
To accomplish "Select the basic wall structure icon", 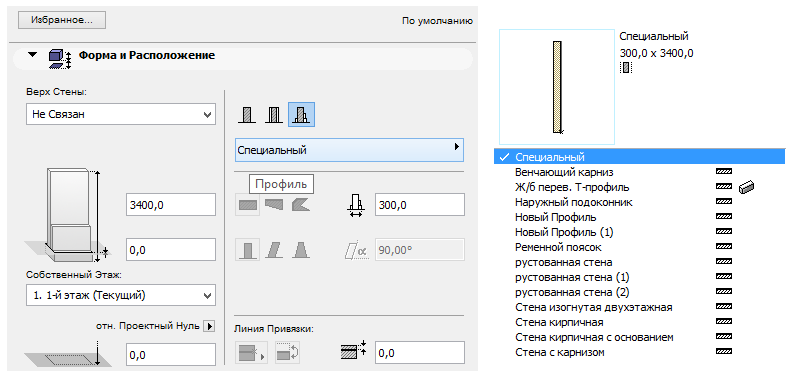I will 246,115.
